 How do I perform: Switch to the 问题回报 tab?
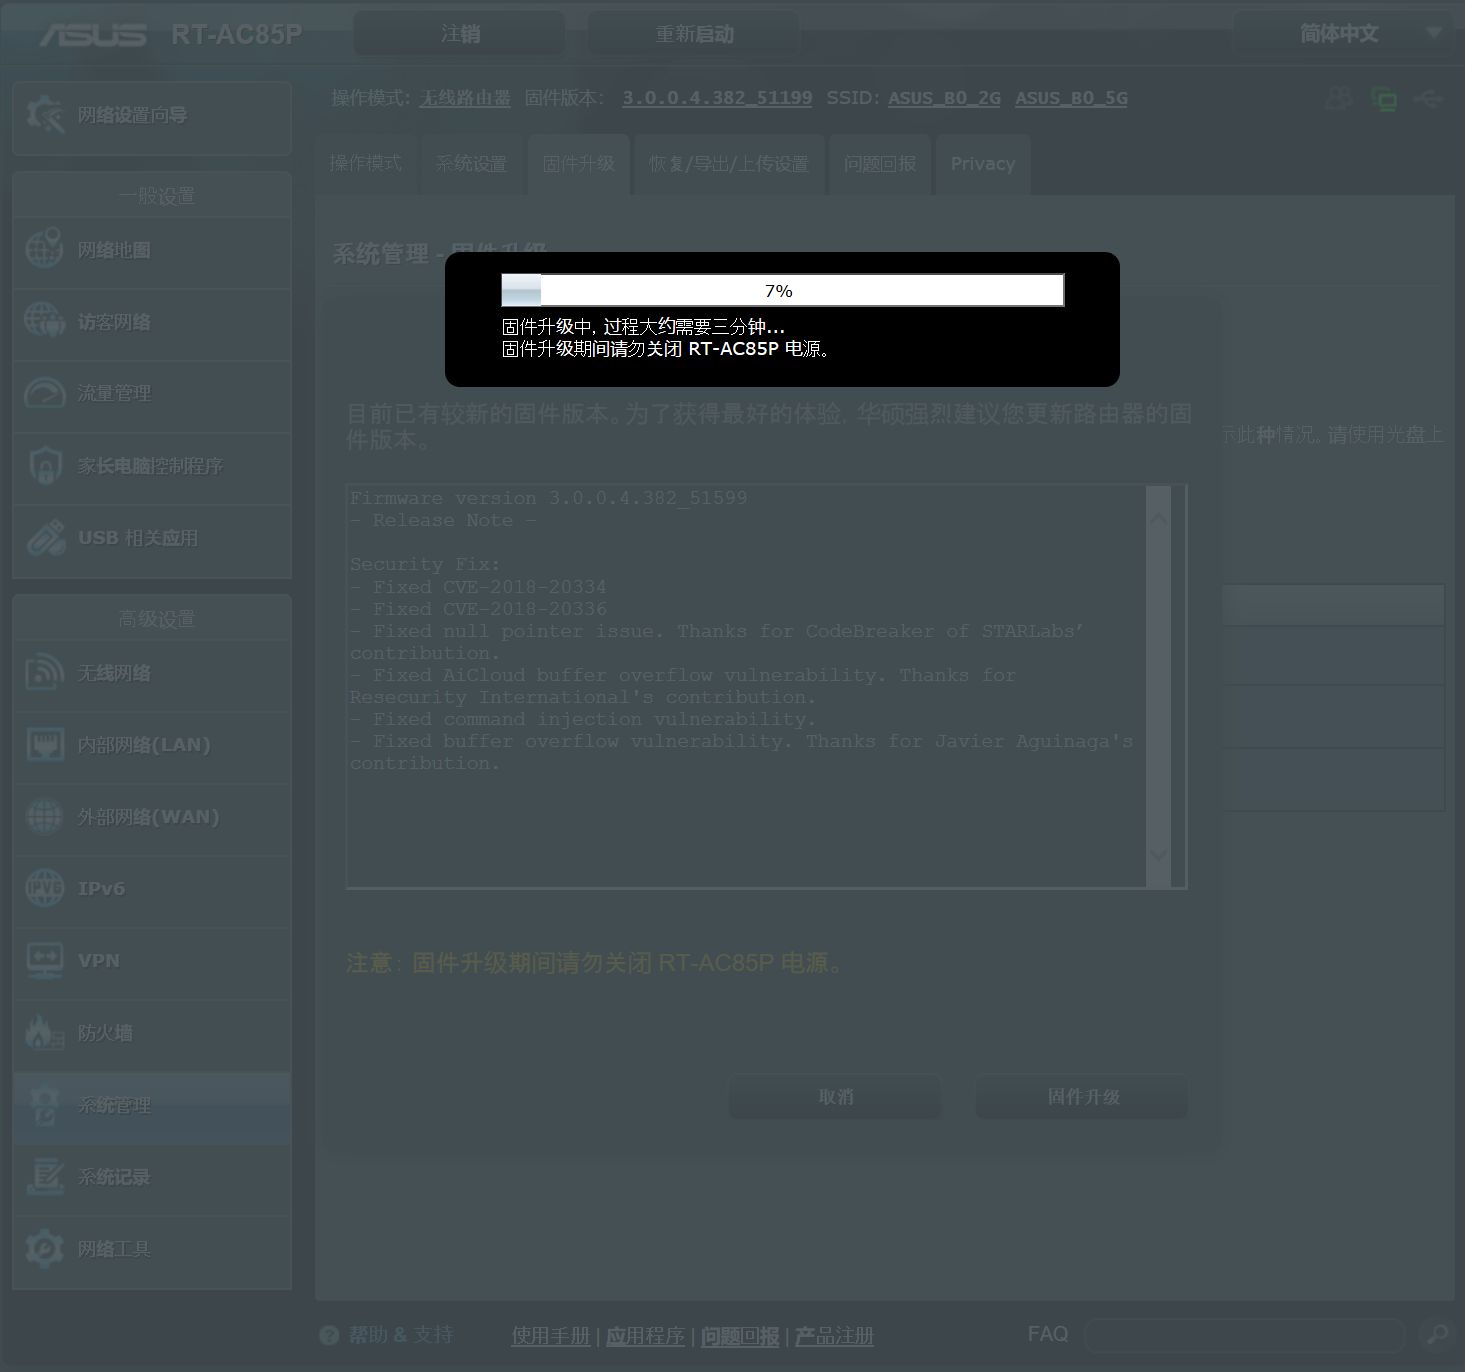pyautogui.click(x=880, y=164)
